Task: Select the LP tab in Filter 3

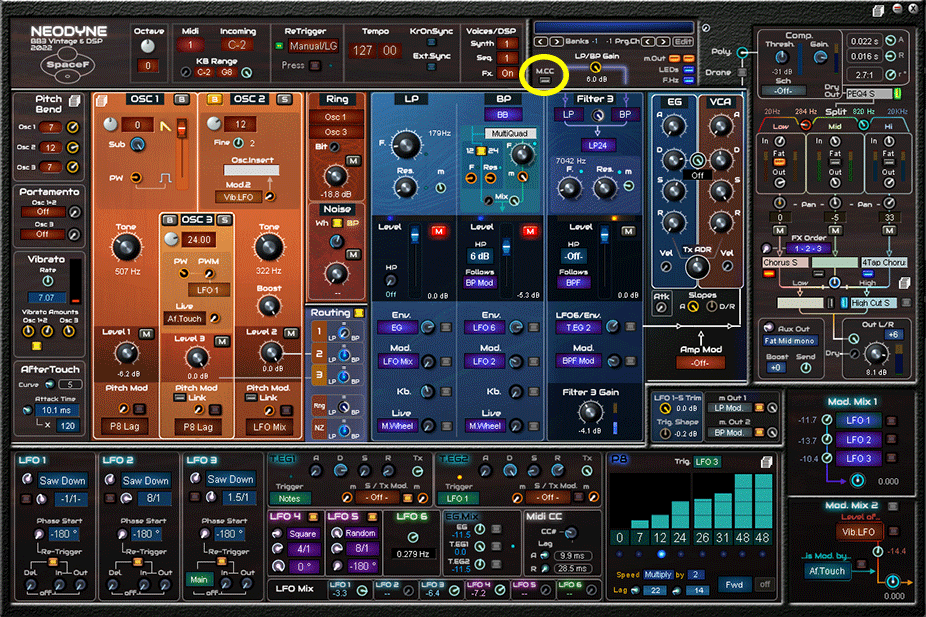Action: pos(568,115)
